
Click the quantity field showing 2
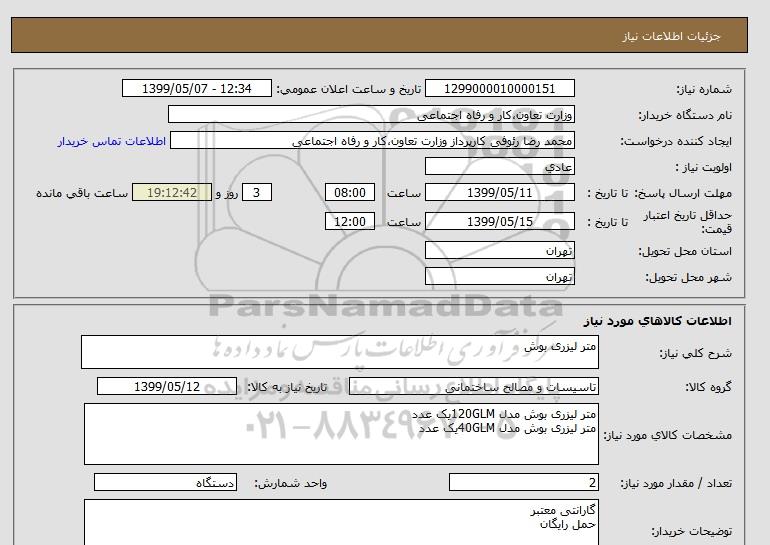pyautogui.click(x=523, y=483)
